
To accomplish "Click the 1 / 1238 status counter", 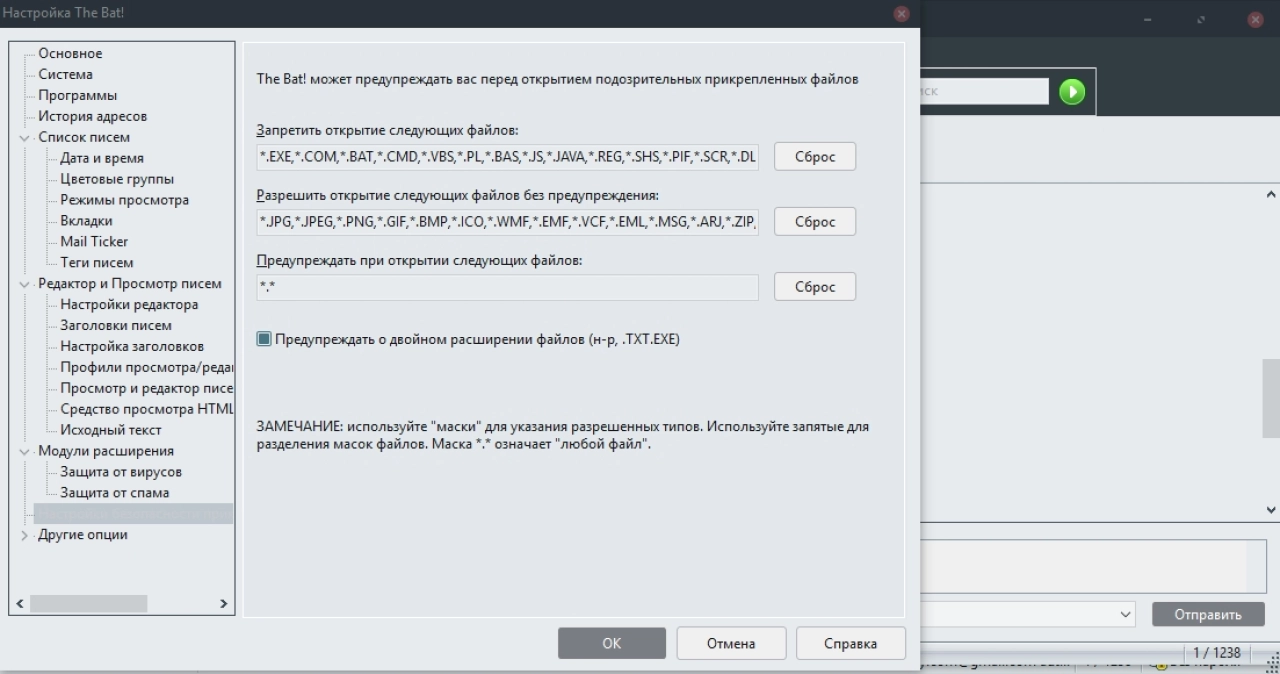I will point(1216,653).
